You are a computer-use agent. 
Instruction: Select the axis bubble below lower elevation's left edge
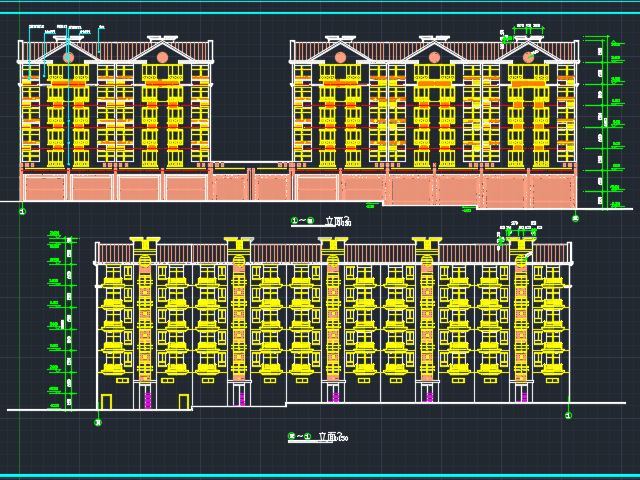(x=98, y=422)
